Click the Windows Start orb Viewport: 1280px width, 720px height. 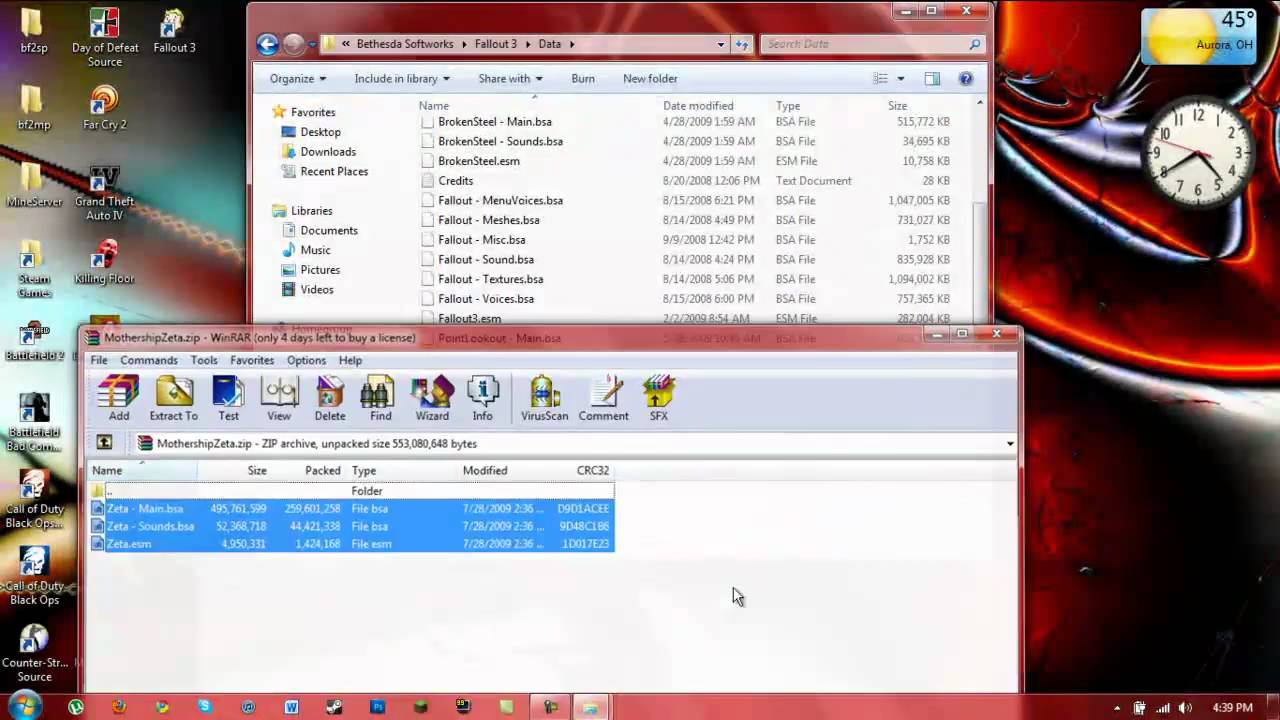pyautogui.click(x=24, y=706)
